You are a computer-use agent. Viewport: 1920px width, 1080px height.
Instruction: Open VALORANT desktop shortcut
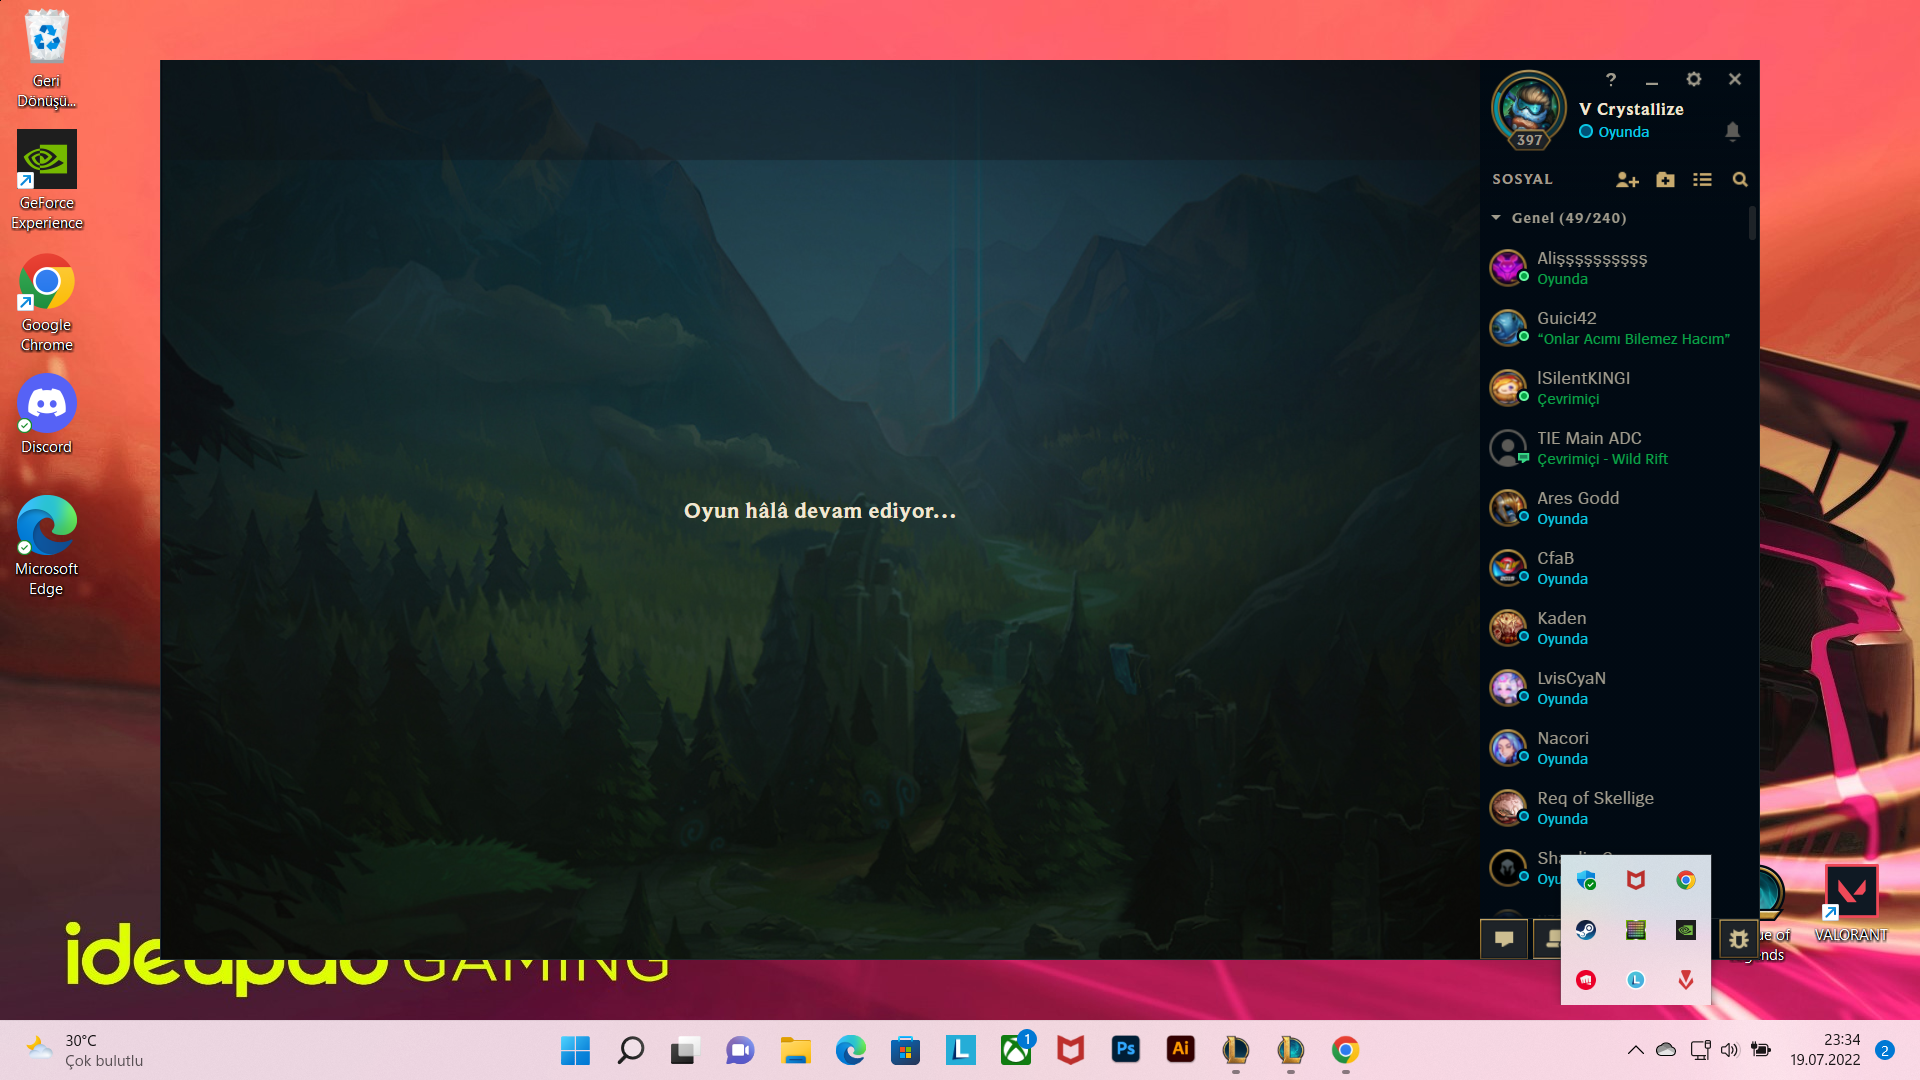point(1851,904)
